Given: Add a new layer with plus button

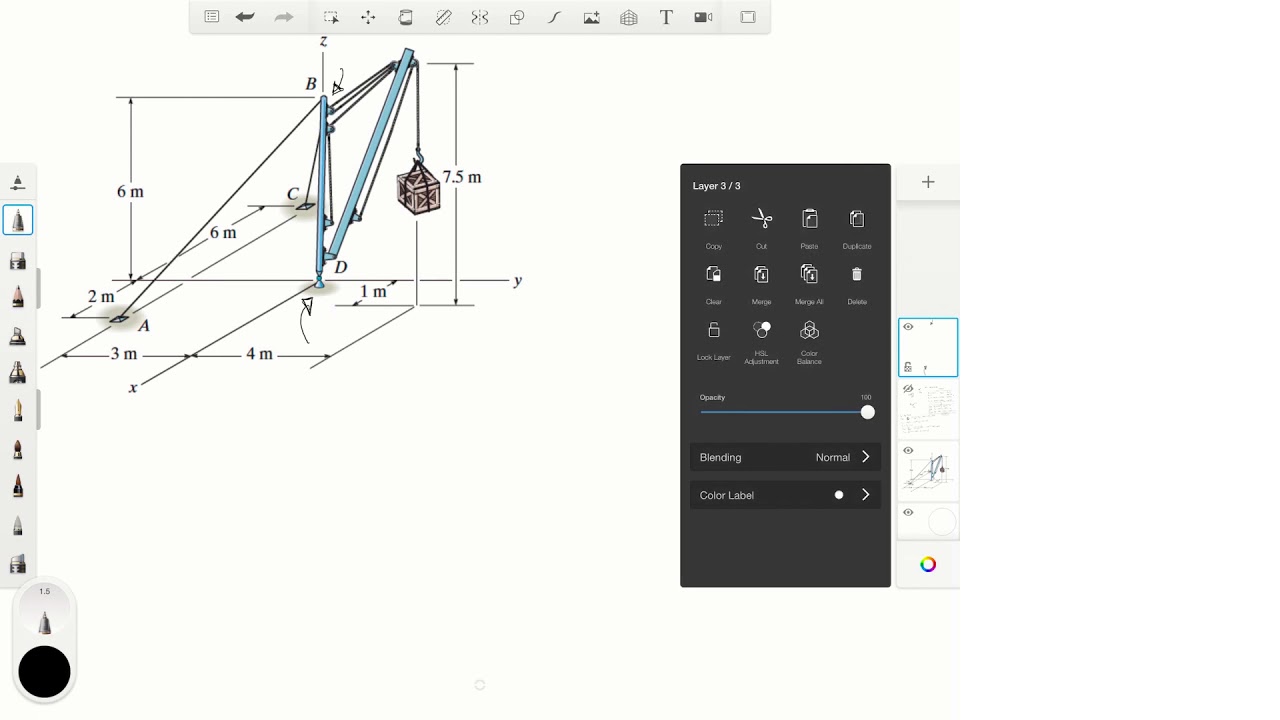Looking at the screenshot, I should 928,182.
